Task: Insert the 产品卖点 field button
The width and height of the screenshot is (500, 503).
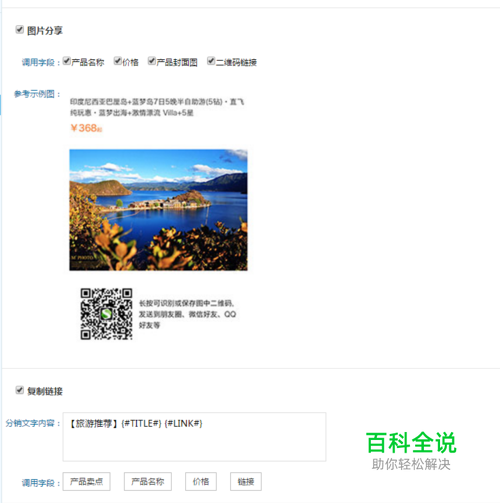Action: tap(87, 481)
